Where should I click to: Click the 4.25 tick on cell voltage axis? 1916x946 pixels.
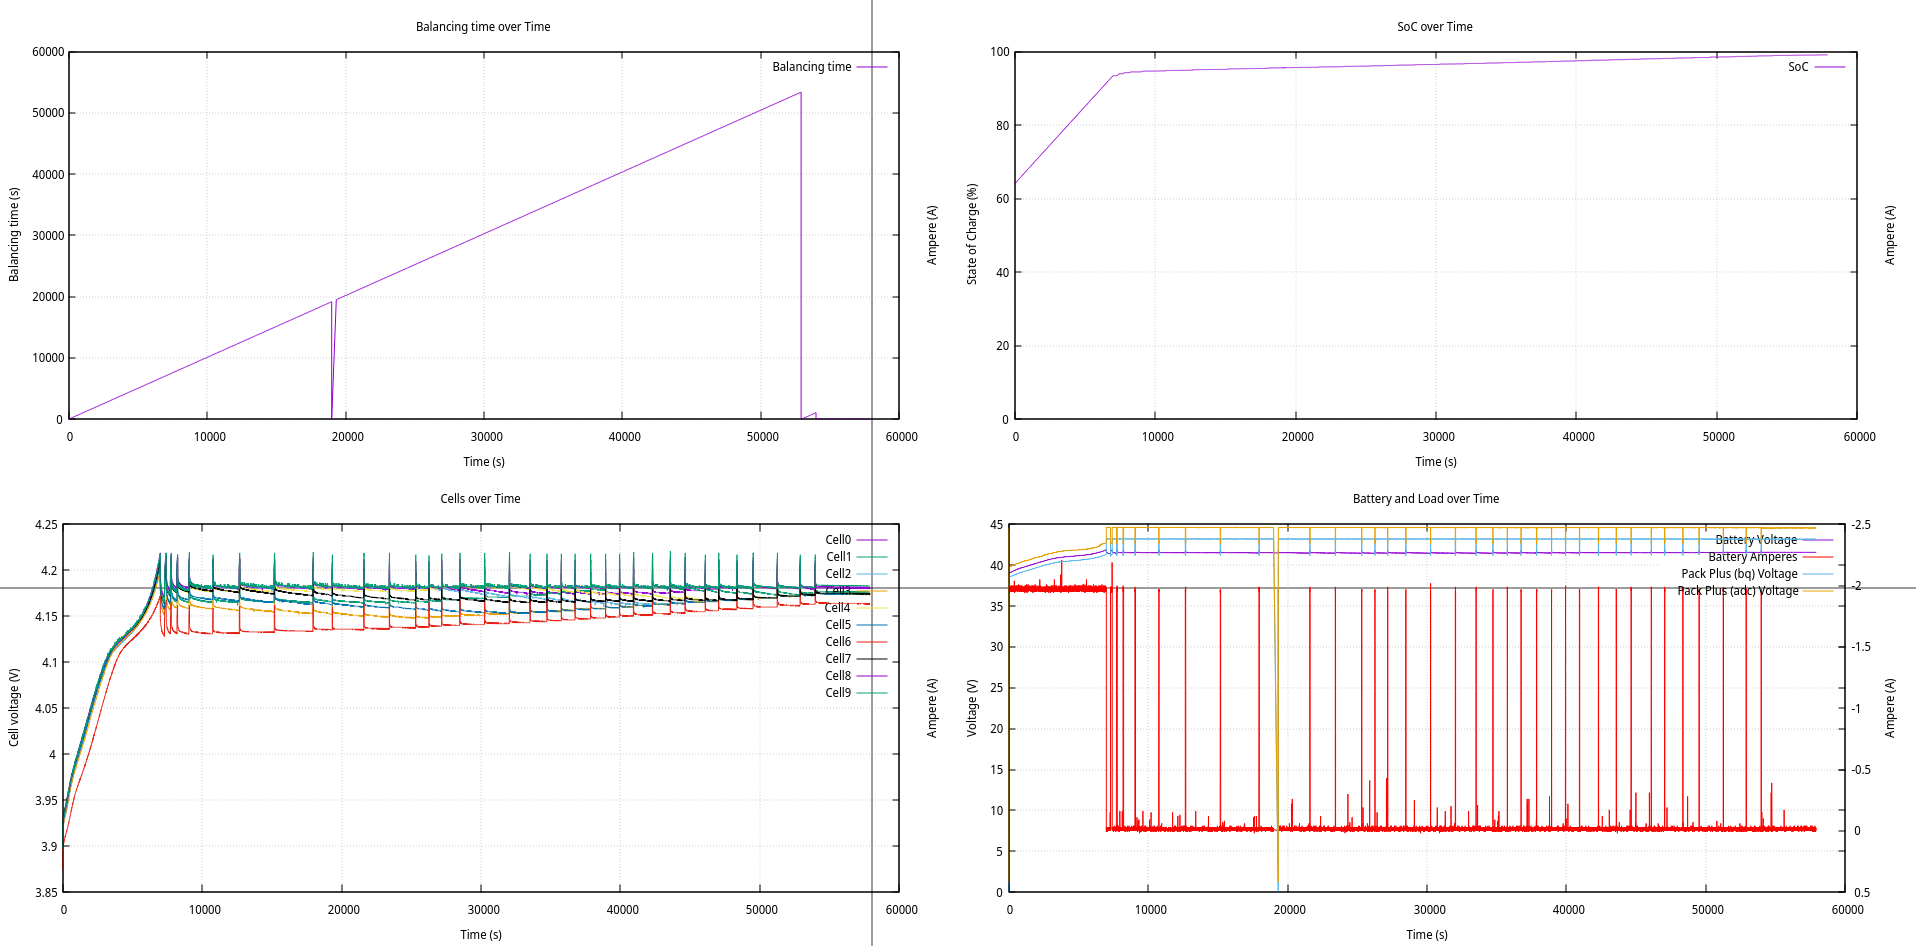tap(46, 525)
